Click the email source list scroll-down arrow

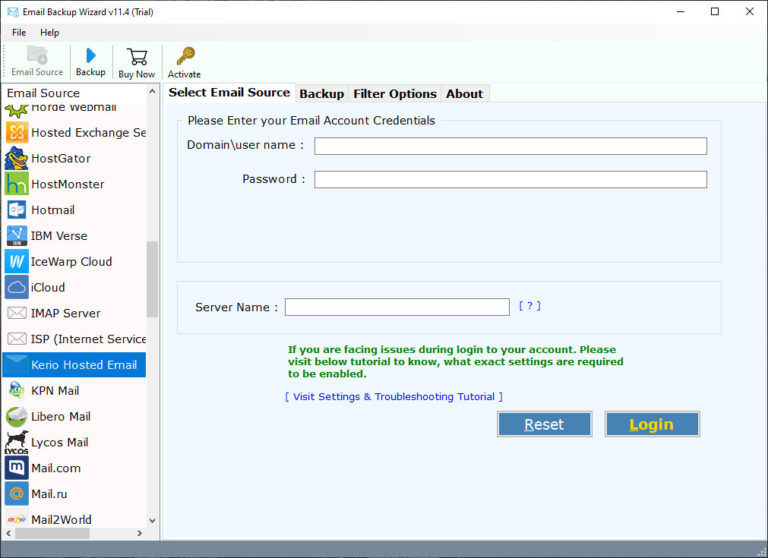152,520
